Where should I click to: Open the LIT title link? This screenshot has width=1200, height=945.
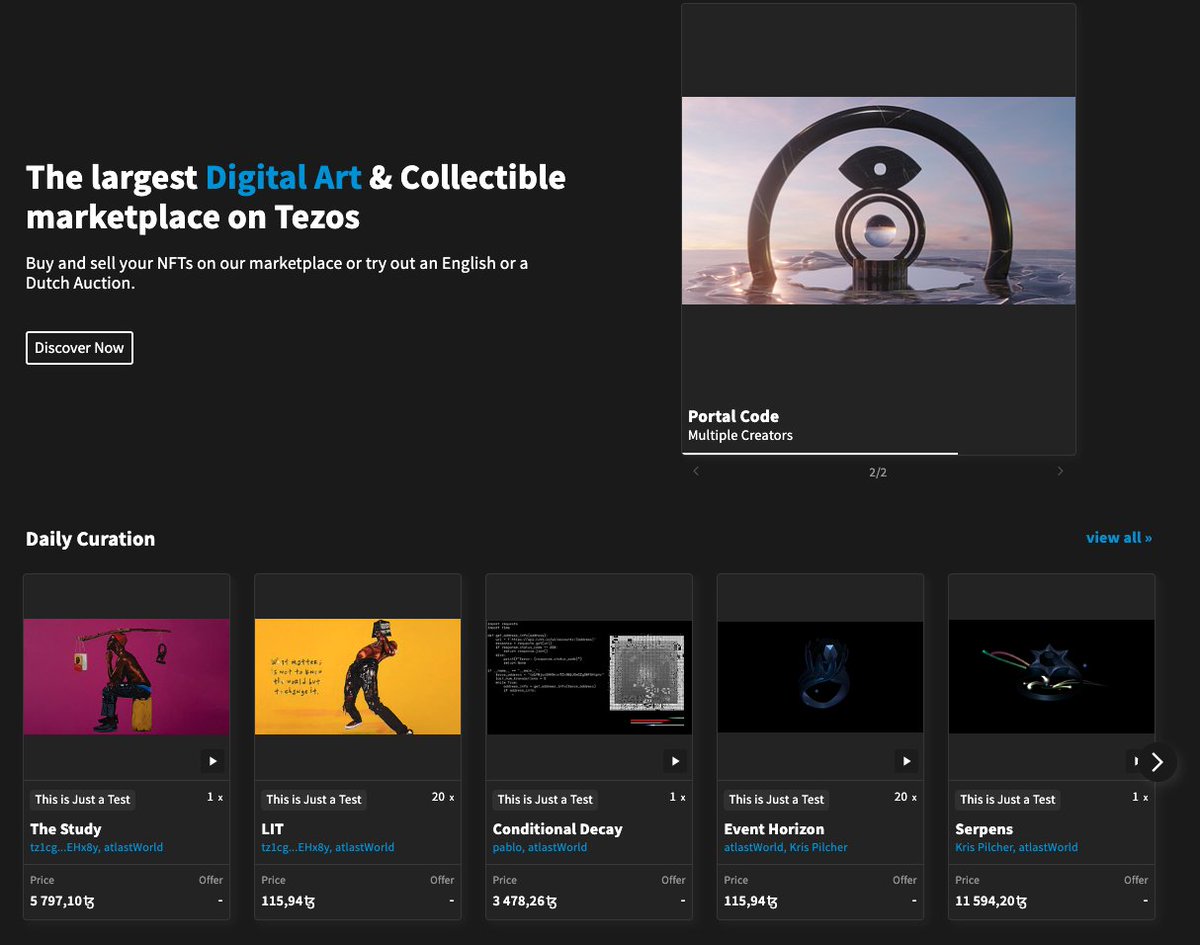[x=272, y=829]
